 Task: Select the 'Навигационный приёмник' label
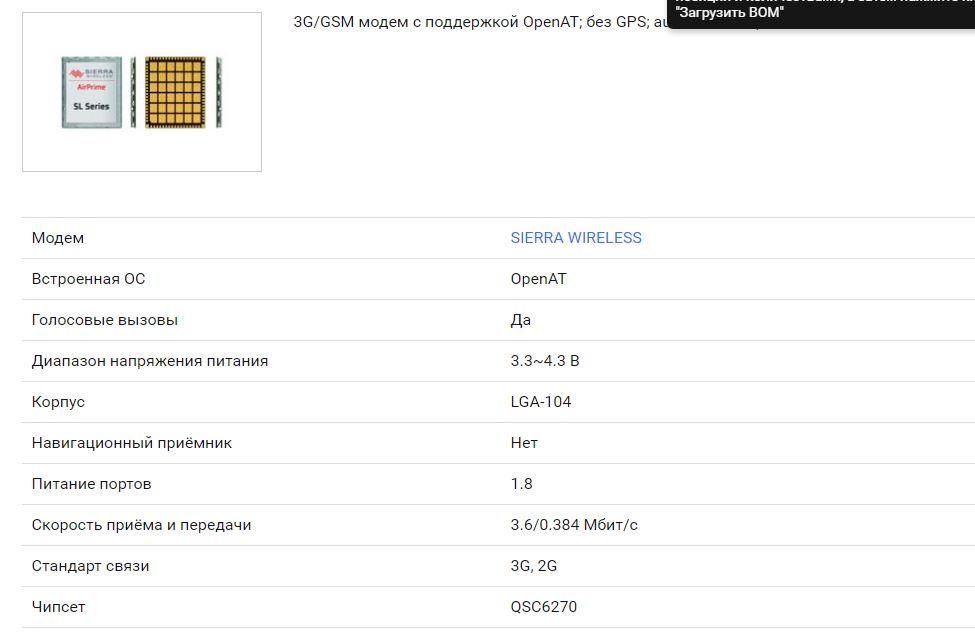pyautogui.click(x=132, y=443)
